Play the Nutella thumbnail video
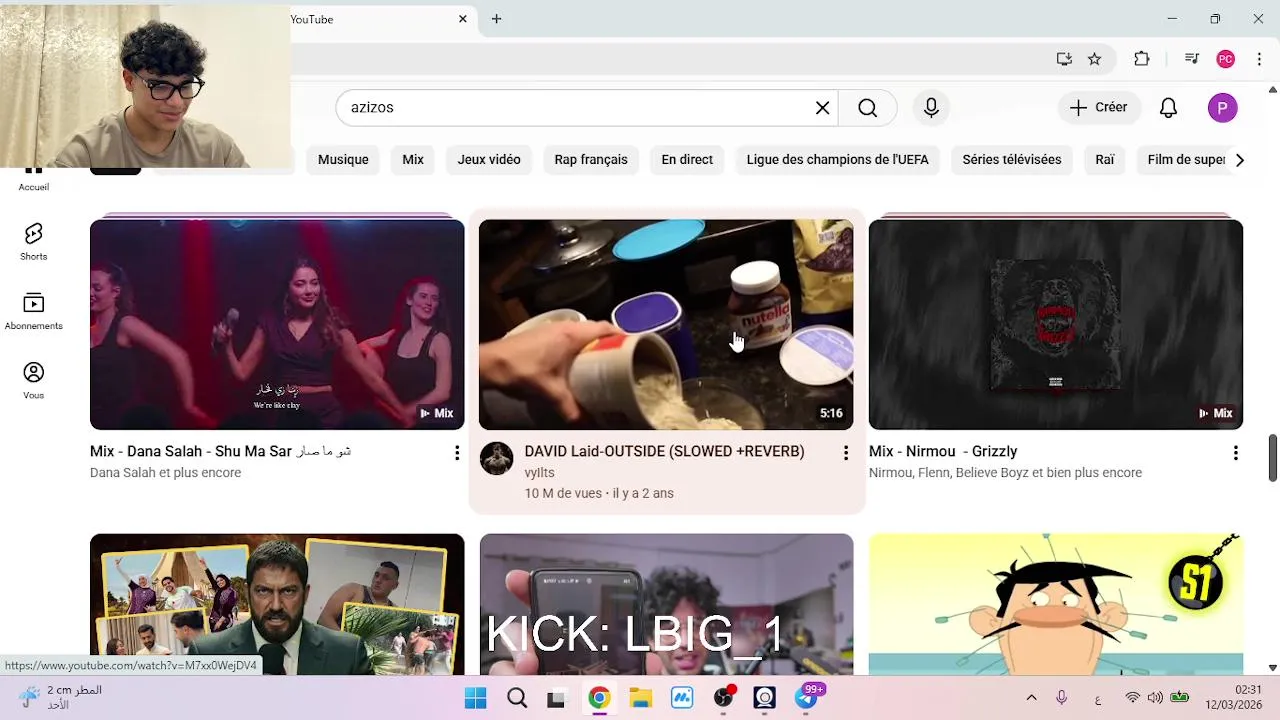The height and width of the screenshot is (720, 1280). [x=666, y=325]
